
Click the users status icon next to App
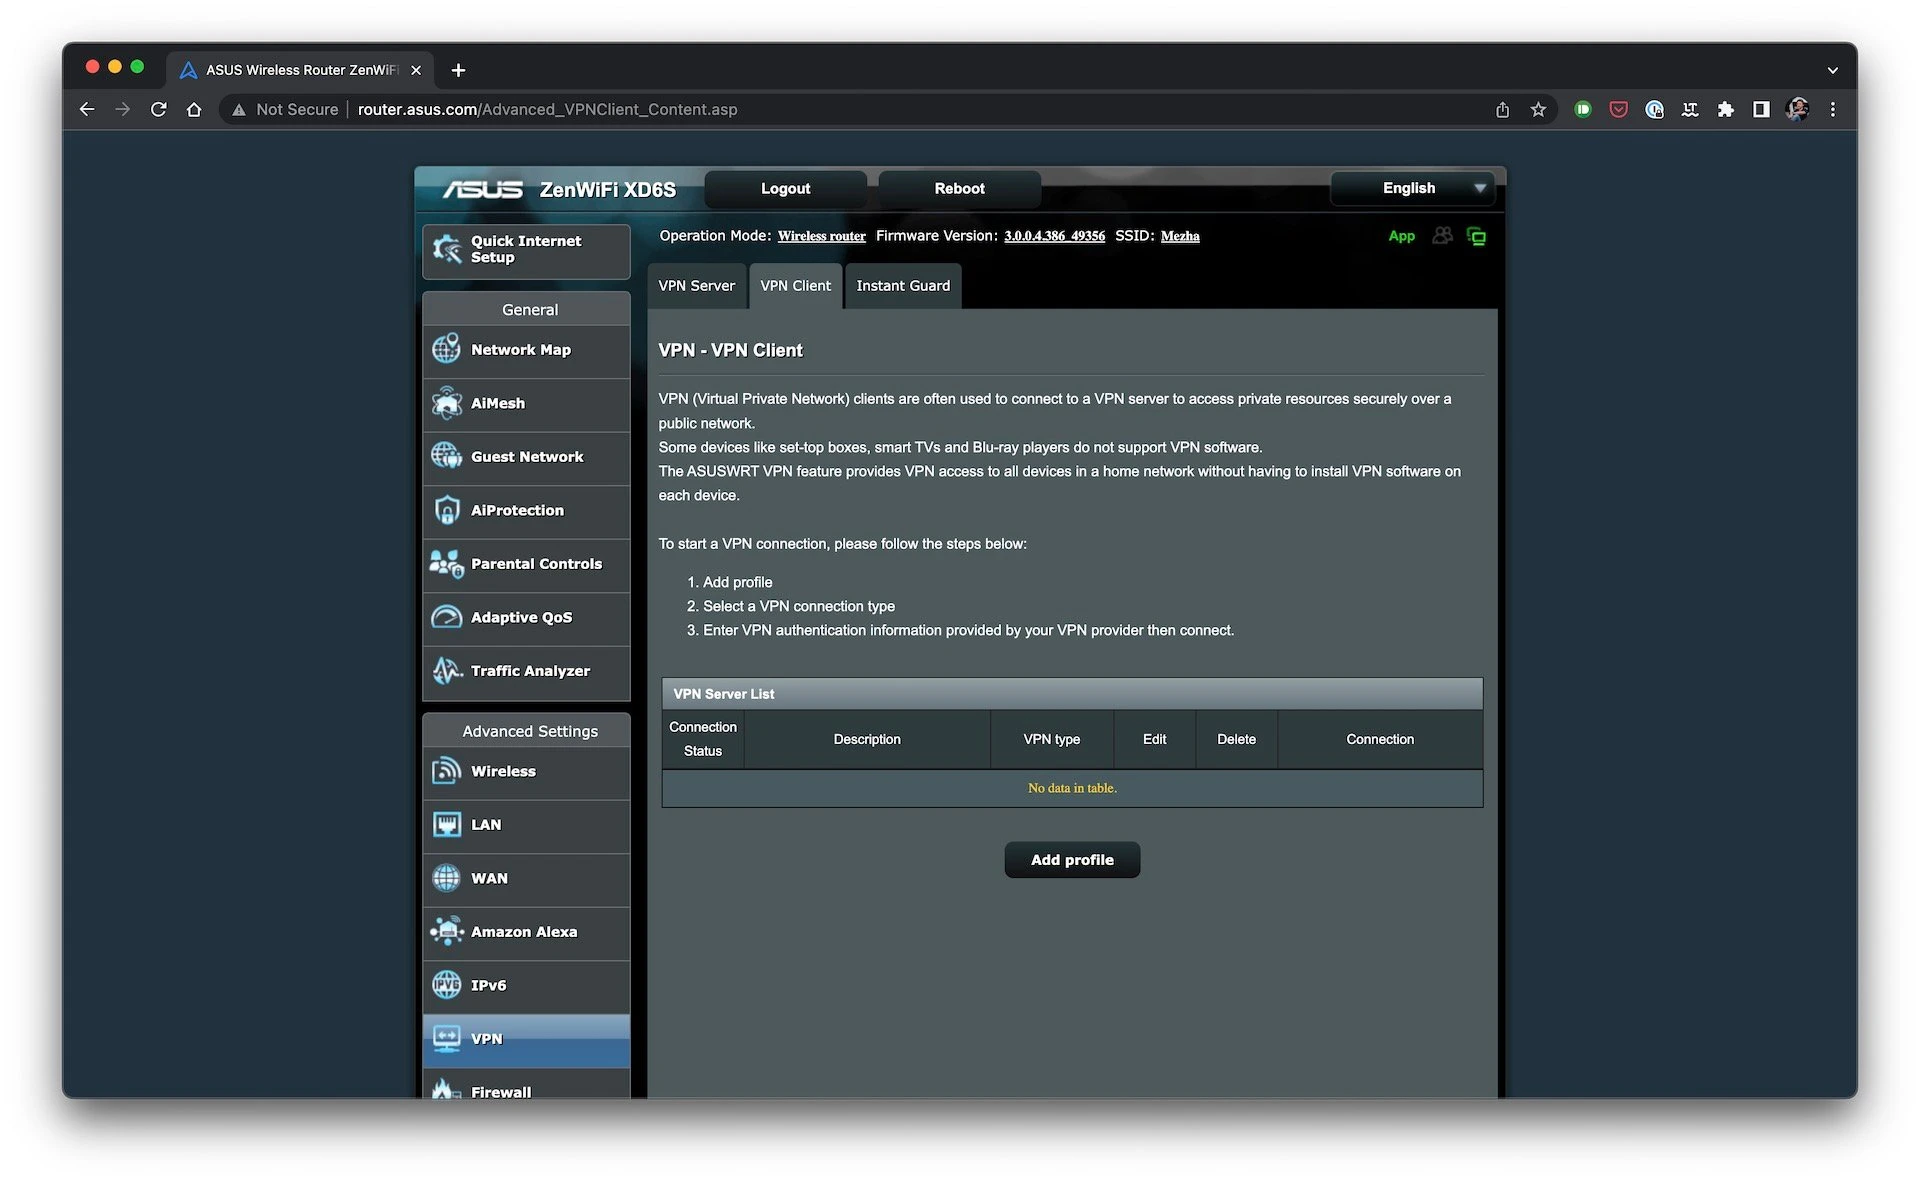(1442, 236)
